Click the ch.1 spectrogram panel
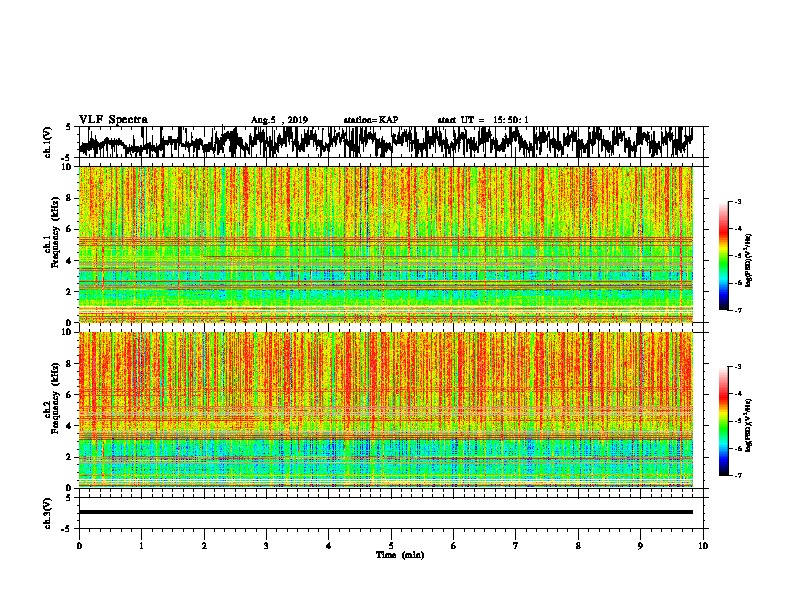Screen dimensions: 792x612 (386, 244)
